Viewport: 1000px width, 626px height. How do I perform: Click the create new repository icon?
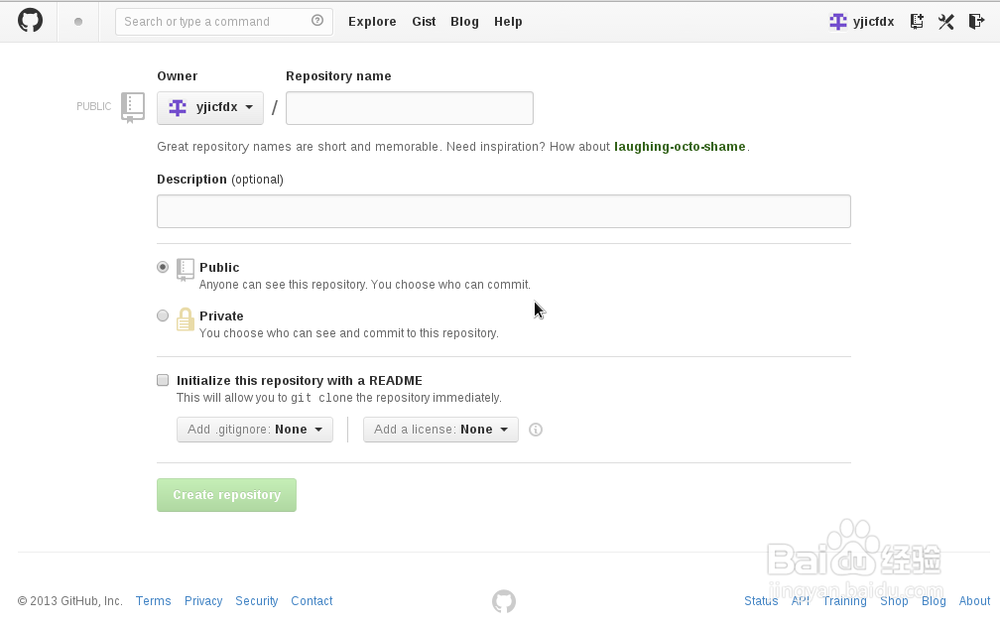[x=917, y=21]
